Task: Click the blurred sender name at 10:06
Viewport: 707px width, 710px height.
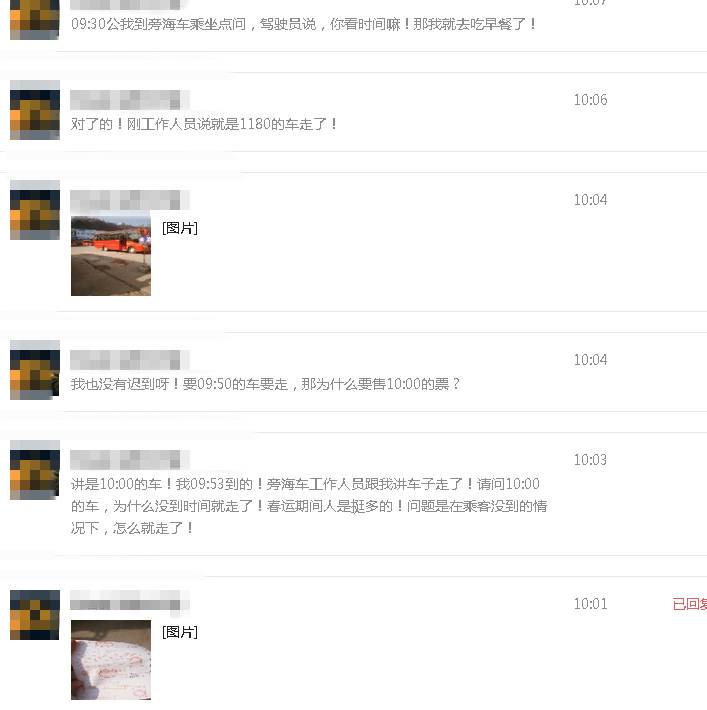Action: coord(130,100)
